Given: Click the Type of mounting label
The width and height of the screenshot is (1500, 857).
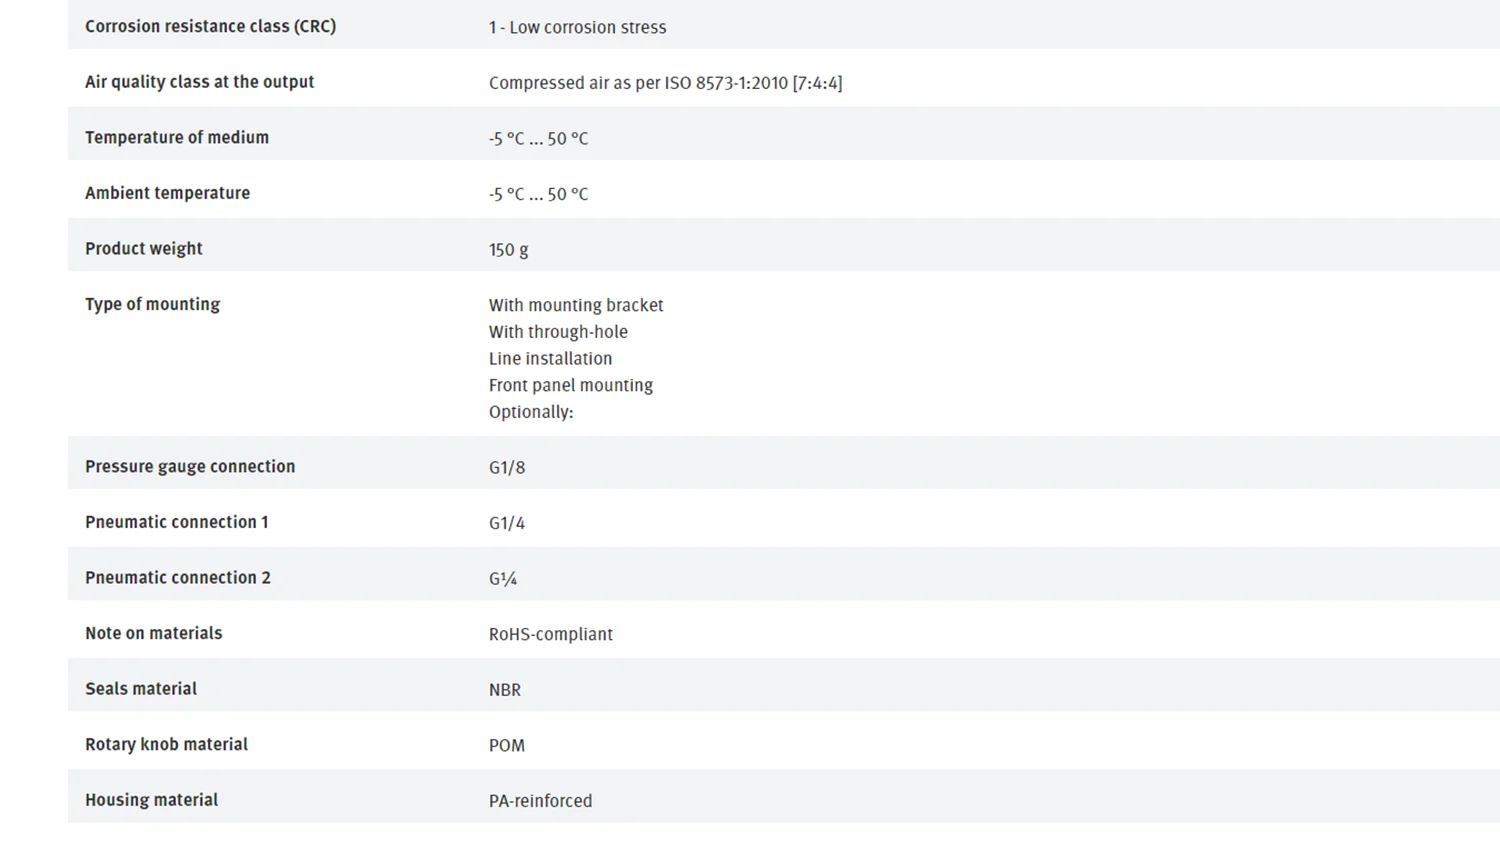Looking at the screenshot, I should pyautogui.click(x=152, y=304).
